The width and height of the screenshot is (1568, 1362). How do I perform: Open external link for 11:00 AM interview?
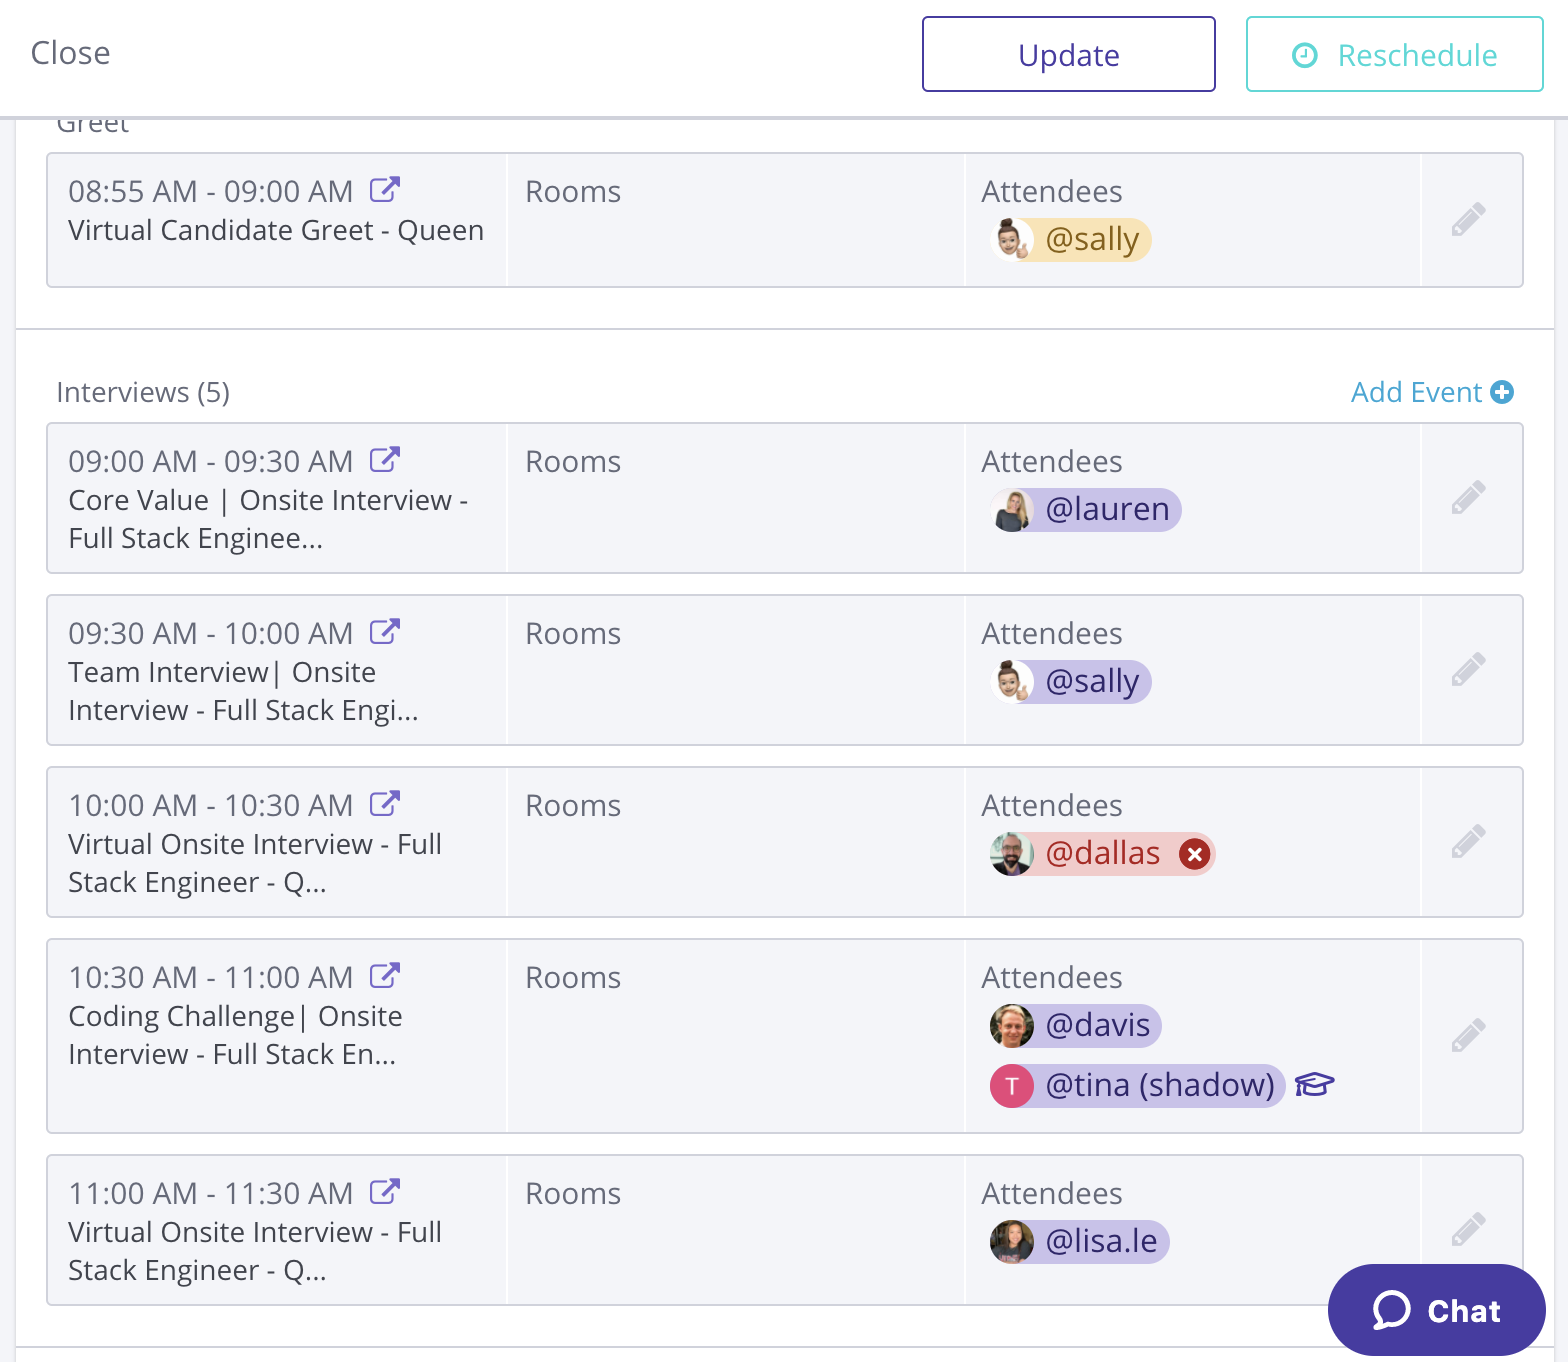coord(385,1191)
